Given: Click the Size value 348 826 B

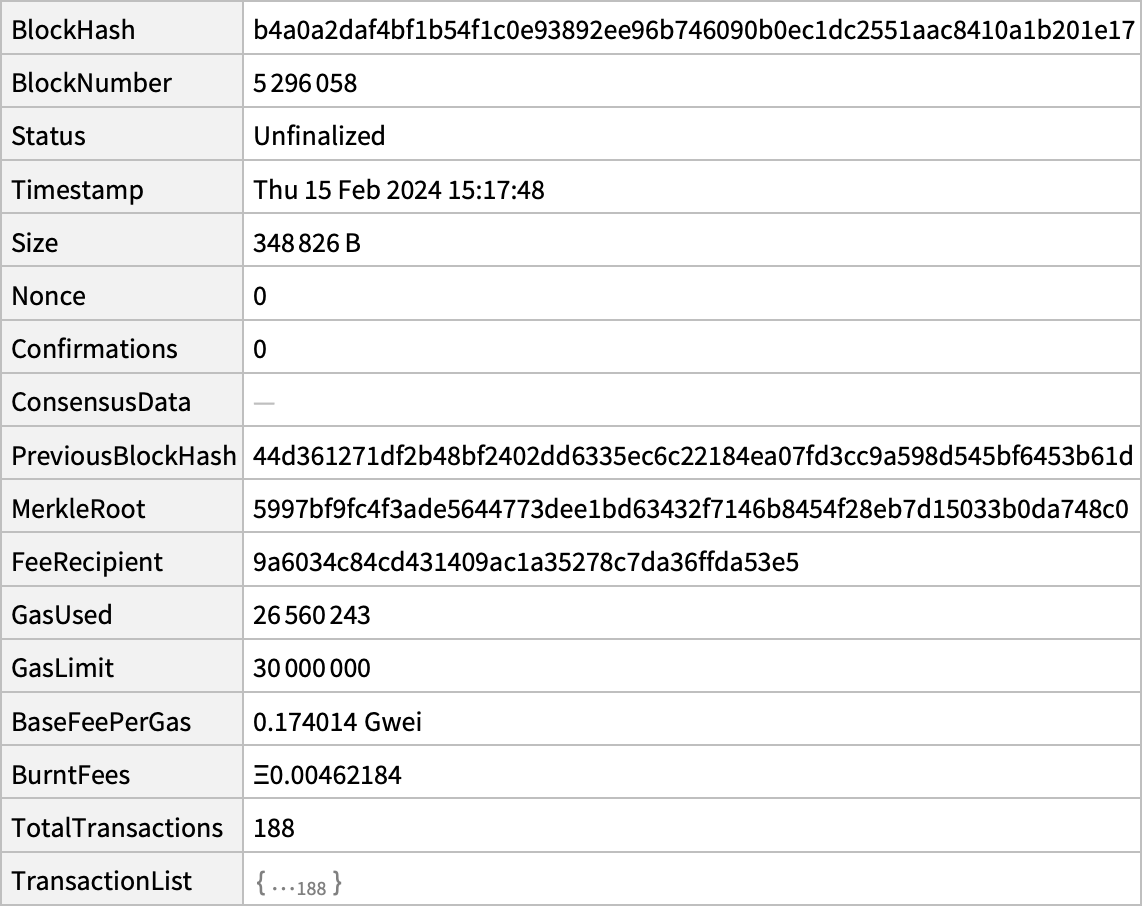Looking at the screenshot, I should (x=307, y=243).
